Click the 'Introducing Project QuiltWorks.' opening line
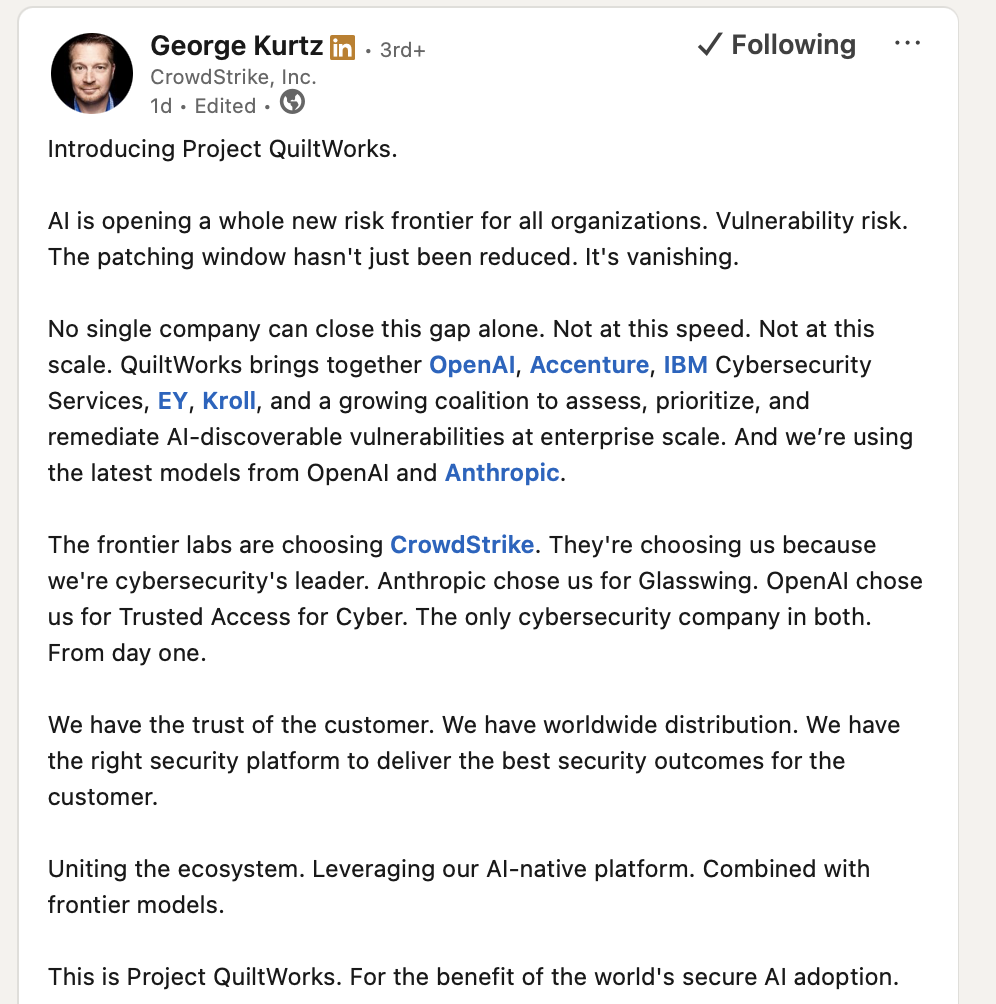Image resolution: width=996 pixels, height=1004 pixels. click(x=223, y=150)
